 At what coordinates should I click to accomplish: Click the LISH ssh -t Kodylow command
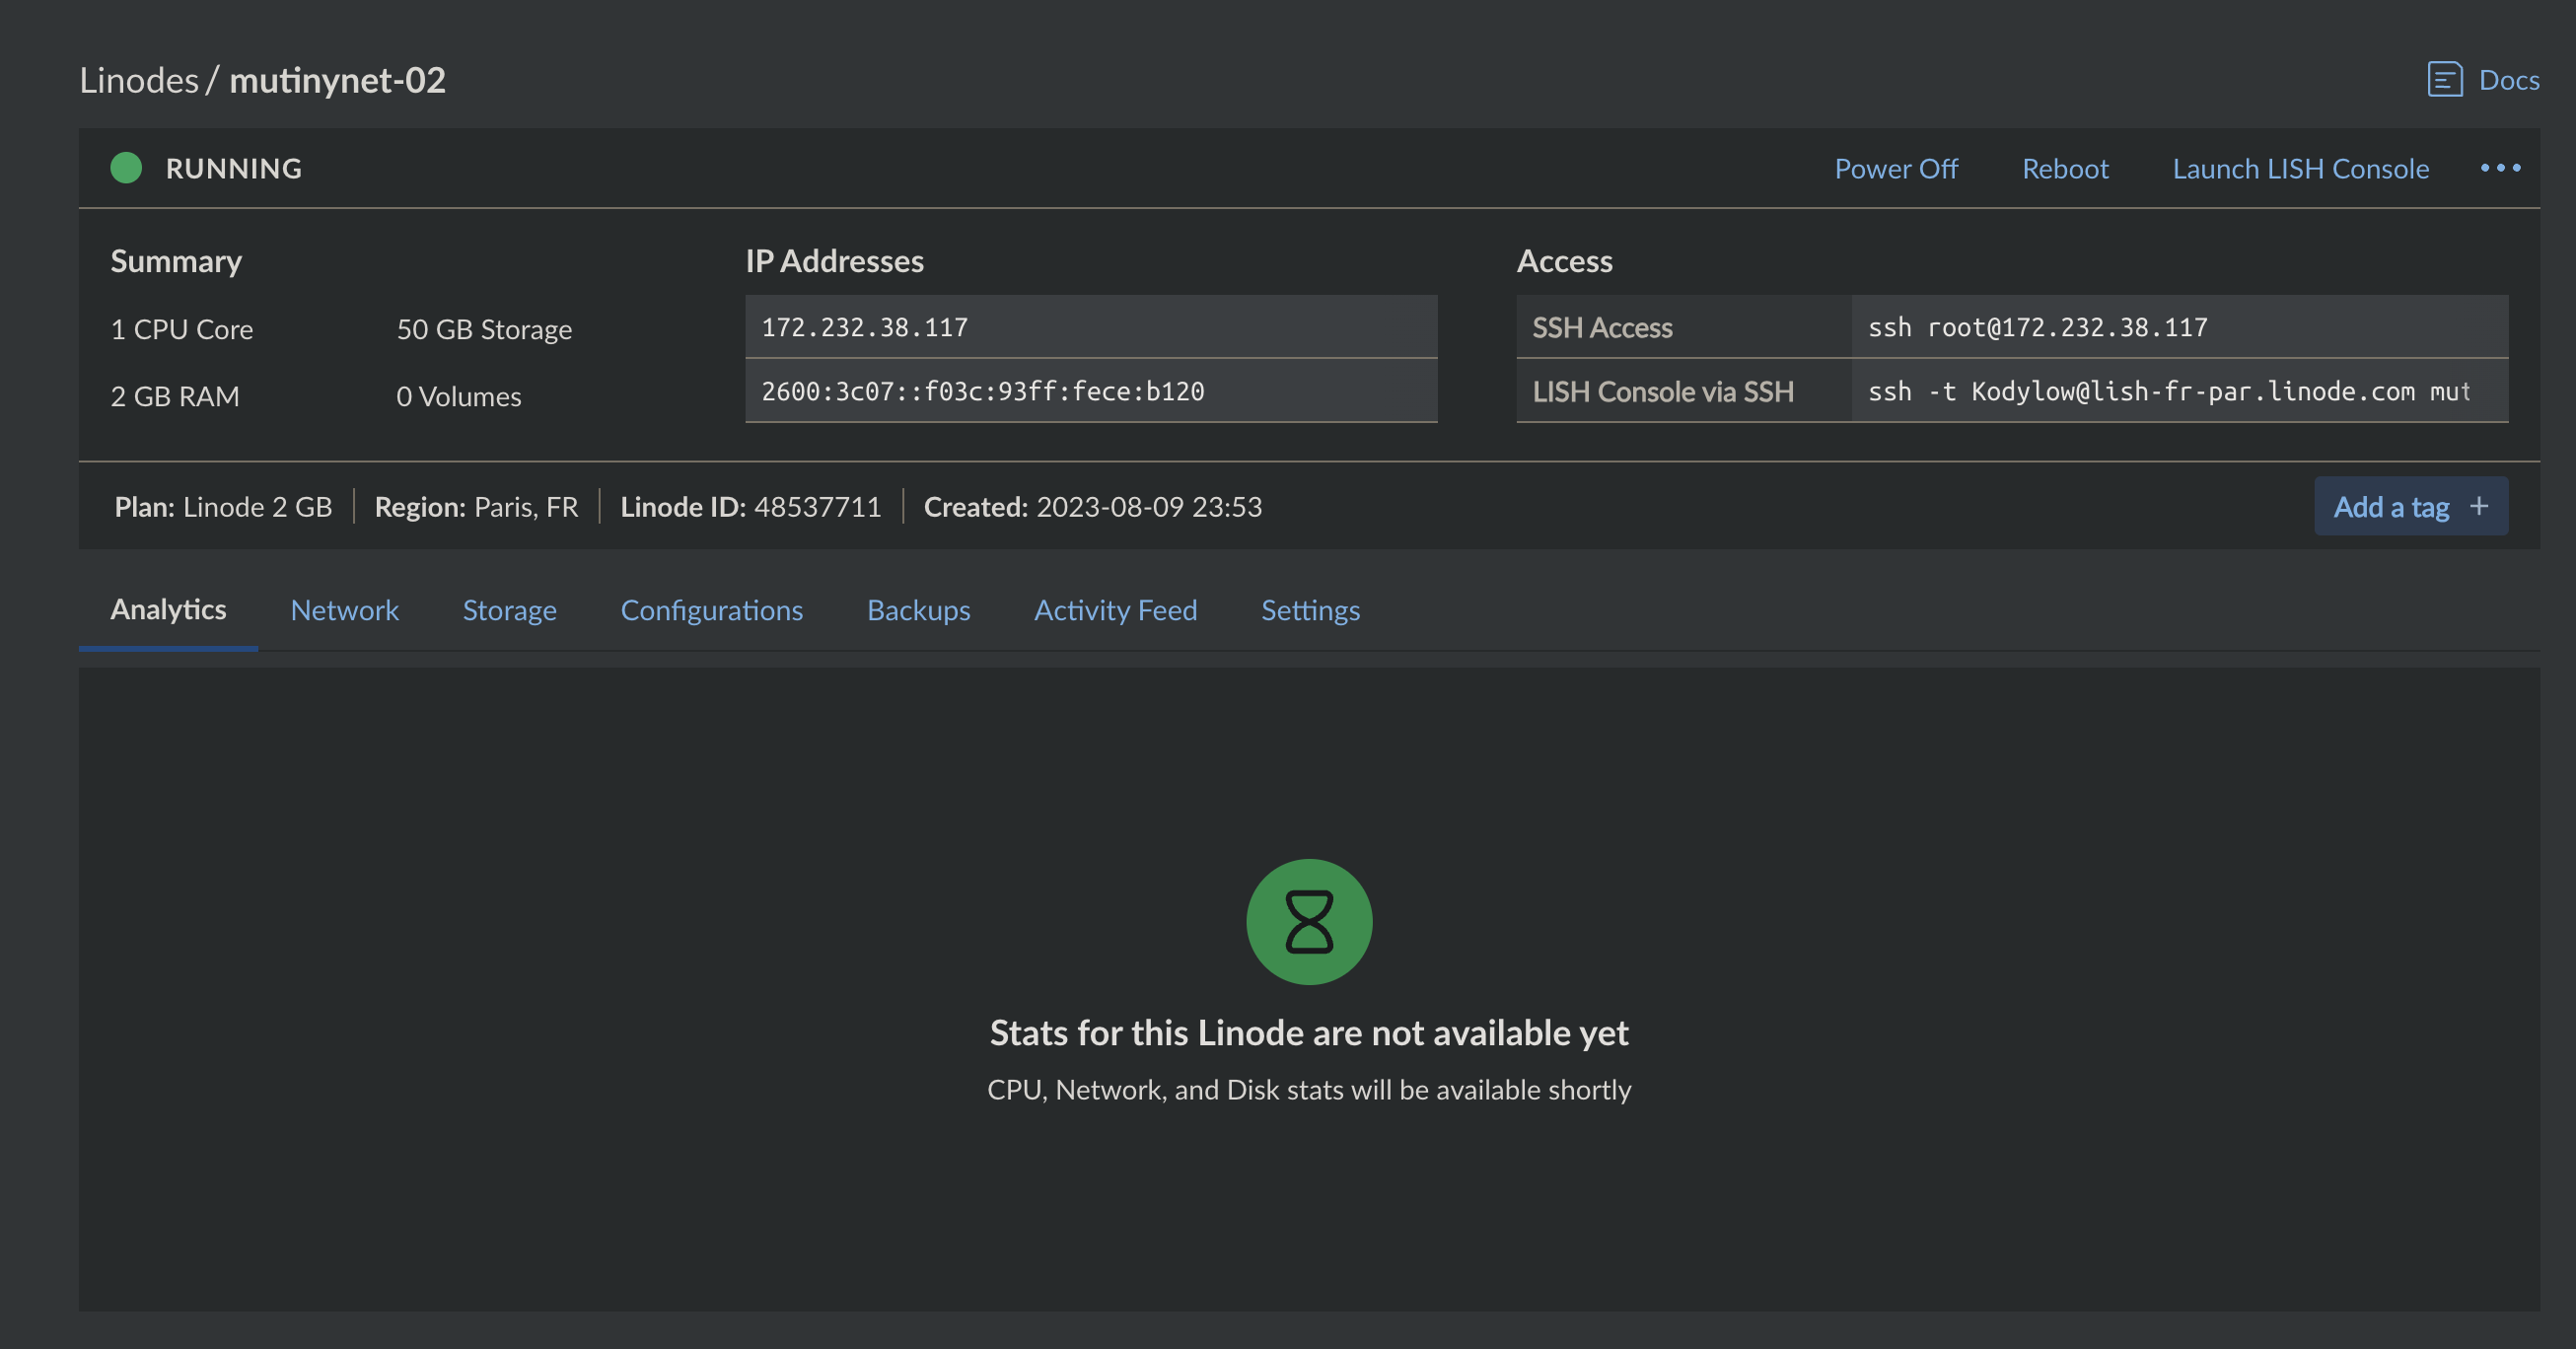tap(2168, 391)
